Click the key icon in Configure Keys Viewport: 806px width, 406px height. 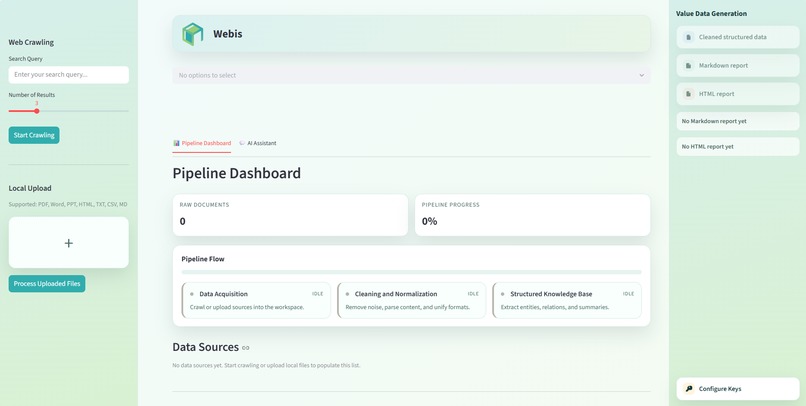pos(689,389)
